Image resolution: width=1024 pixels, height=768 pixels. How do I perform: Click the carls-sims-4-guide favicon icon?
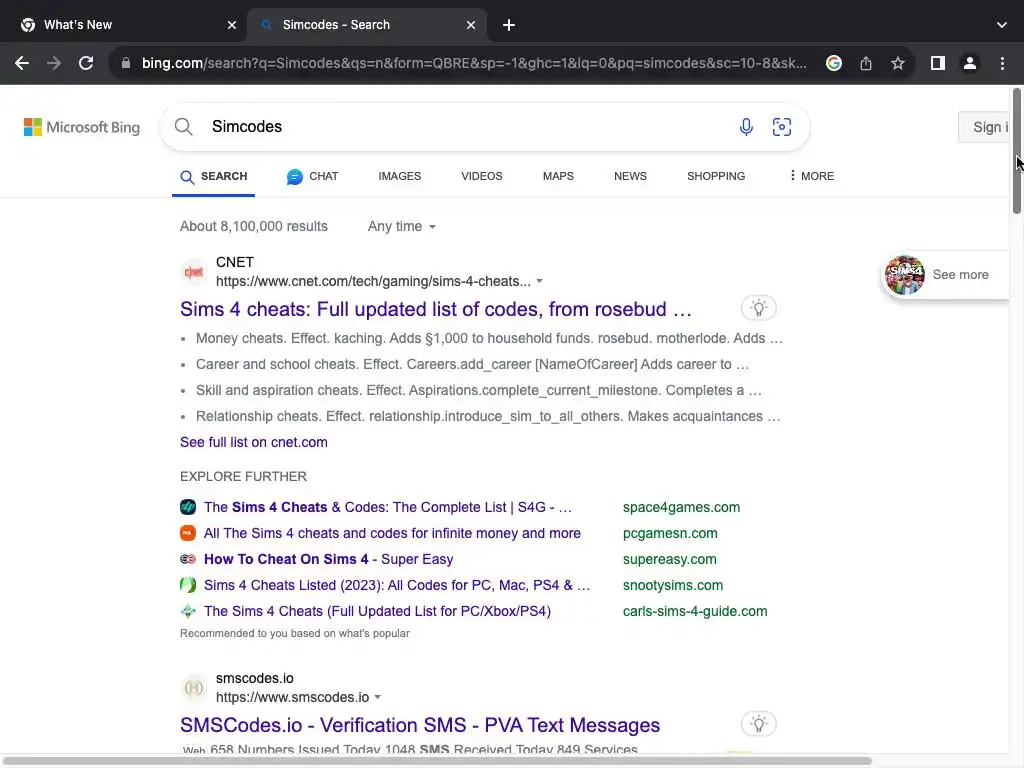188,611
